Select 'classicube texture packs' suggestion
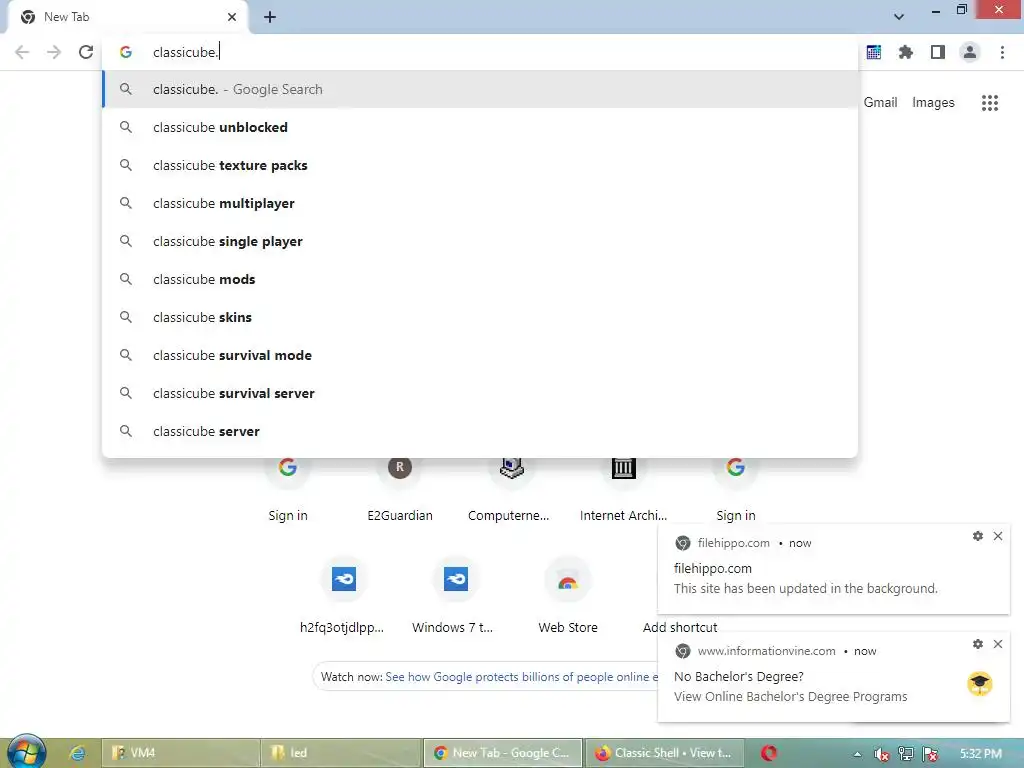The height and width of the screenshot is (768, 1024). tap(480, 165)
